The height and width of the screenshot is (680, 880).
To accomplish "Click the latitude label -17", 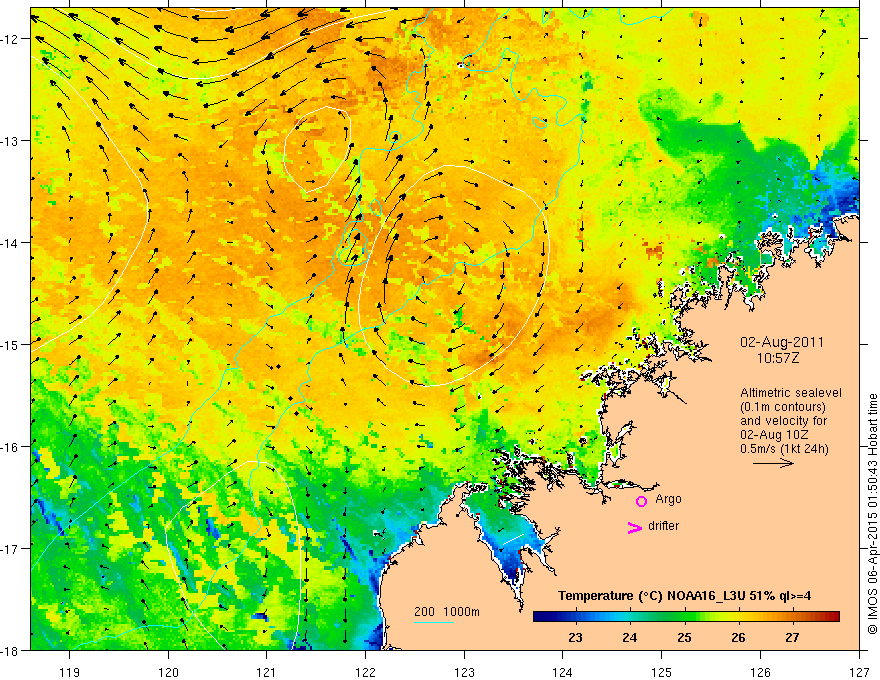I will [x=11, y=548].
